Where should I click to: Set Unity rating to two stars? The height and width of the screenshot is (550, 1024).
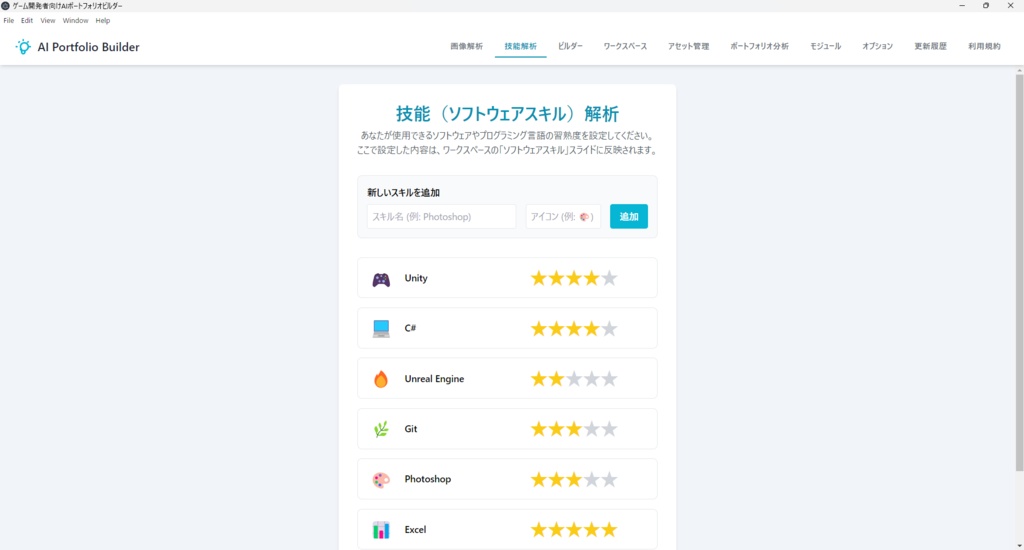(x=556, y=278)
